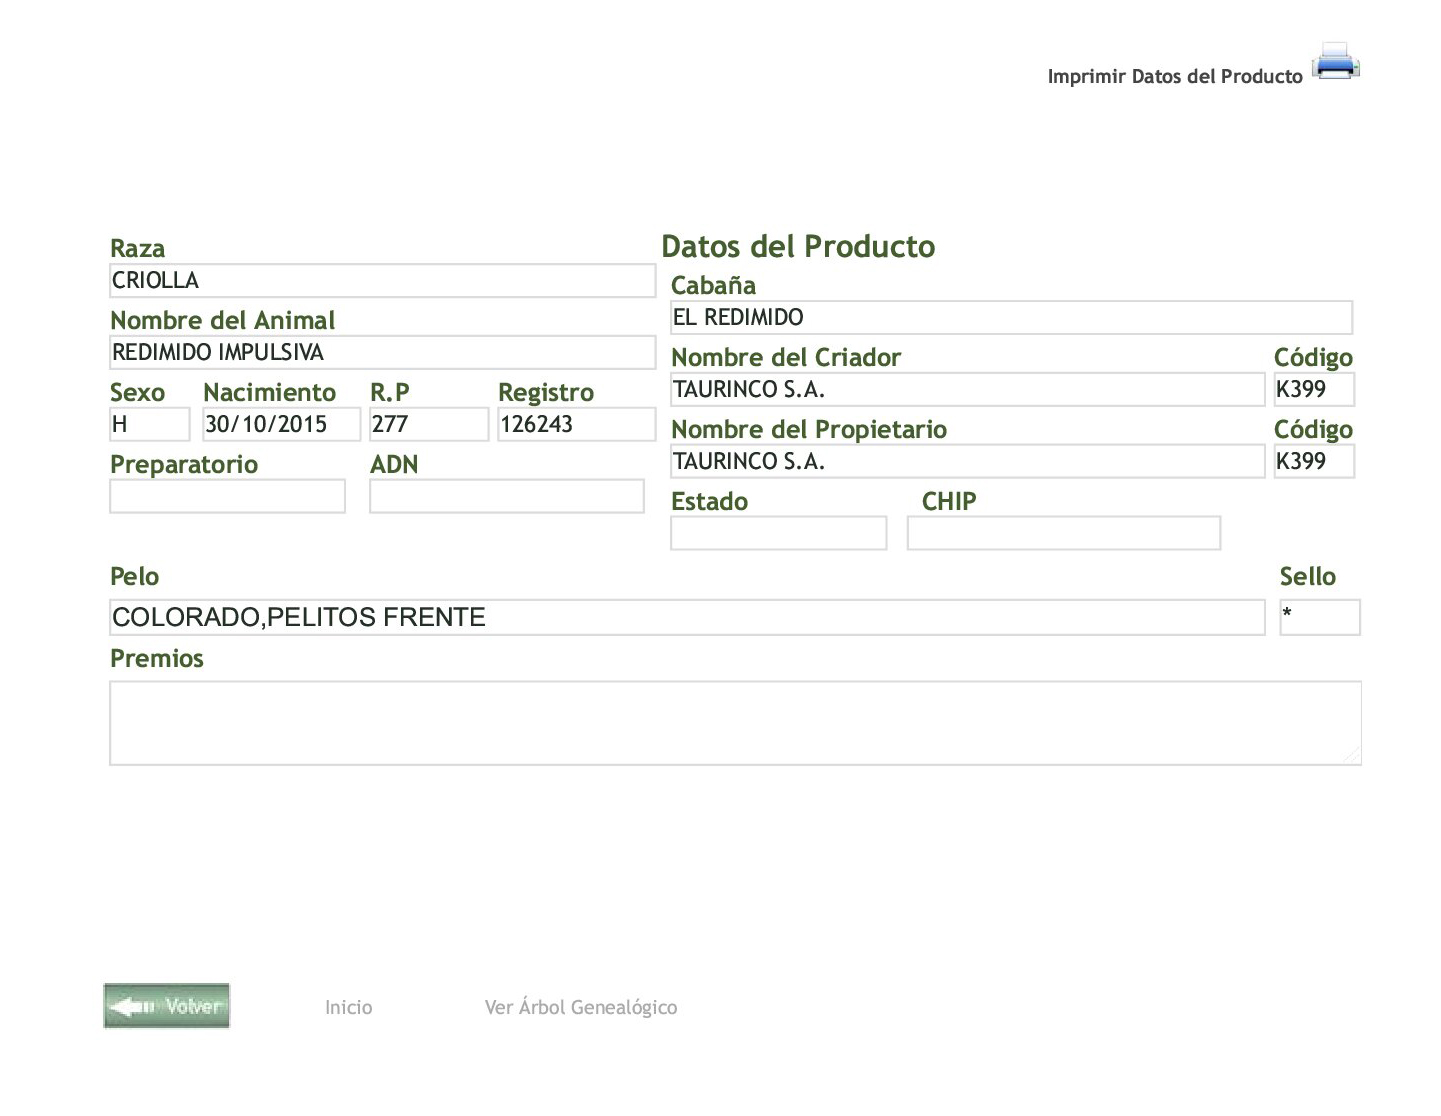Click the Volver back button
This screenshot has width=1441, height=1116.
167,1006
